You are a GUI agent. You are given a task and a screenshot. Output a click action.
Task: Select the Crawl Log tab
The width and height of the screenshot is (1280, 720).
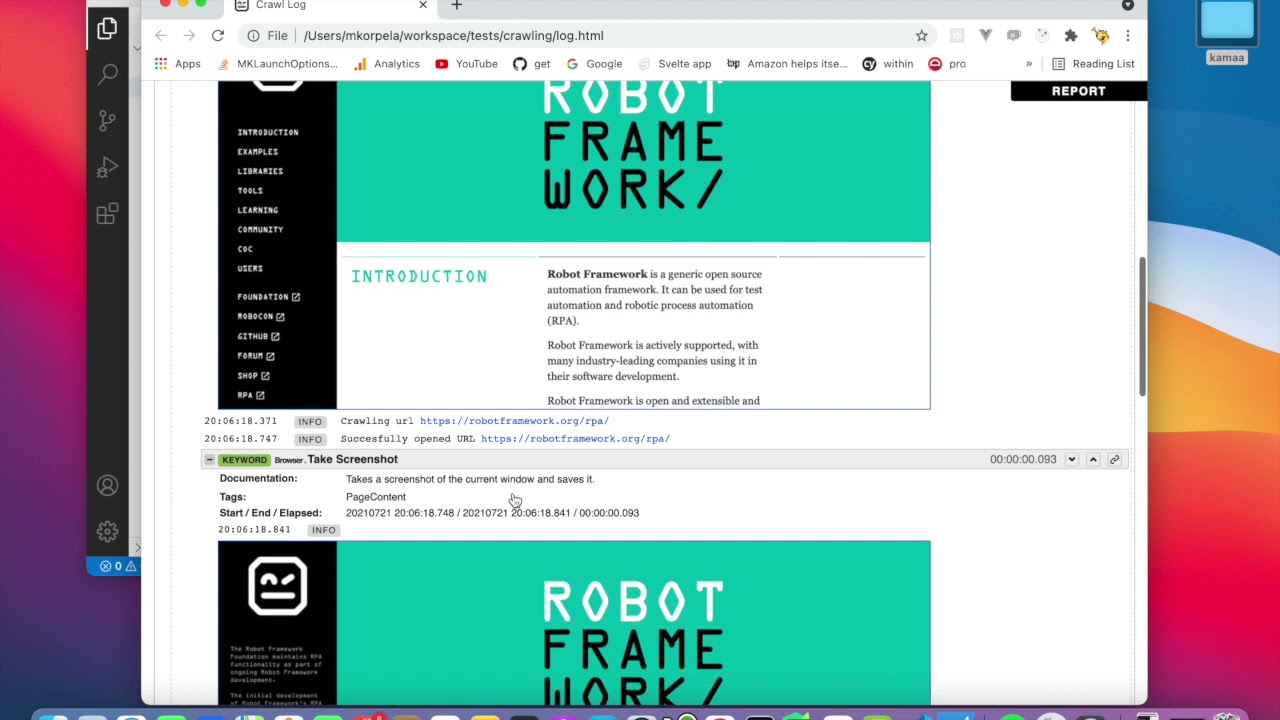pyautogui.click(x=330, y=5)
